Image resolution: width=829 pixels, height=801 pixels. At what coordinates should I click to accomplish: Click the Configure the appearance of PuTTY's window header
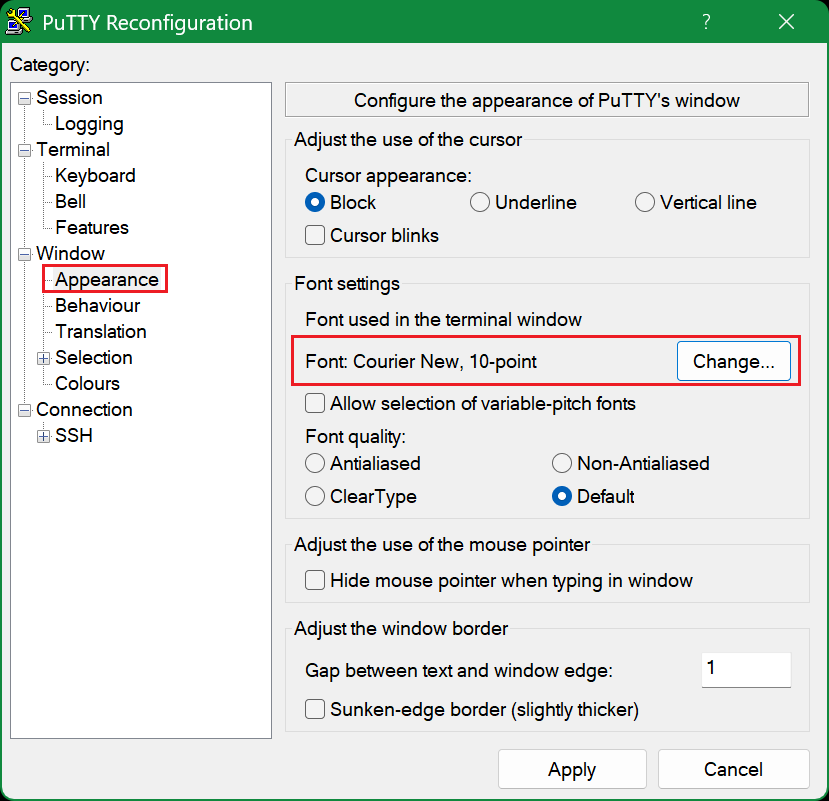tap(547, 100)
